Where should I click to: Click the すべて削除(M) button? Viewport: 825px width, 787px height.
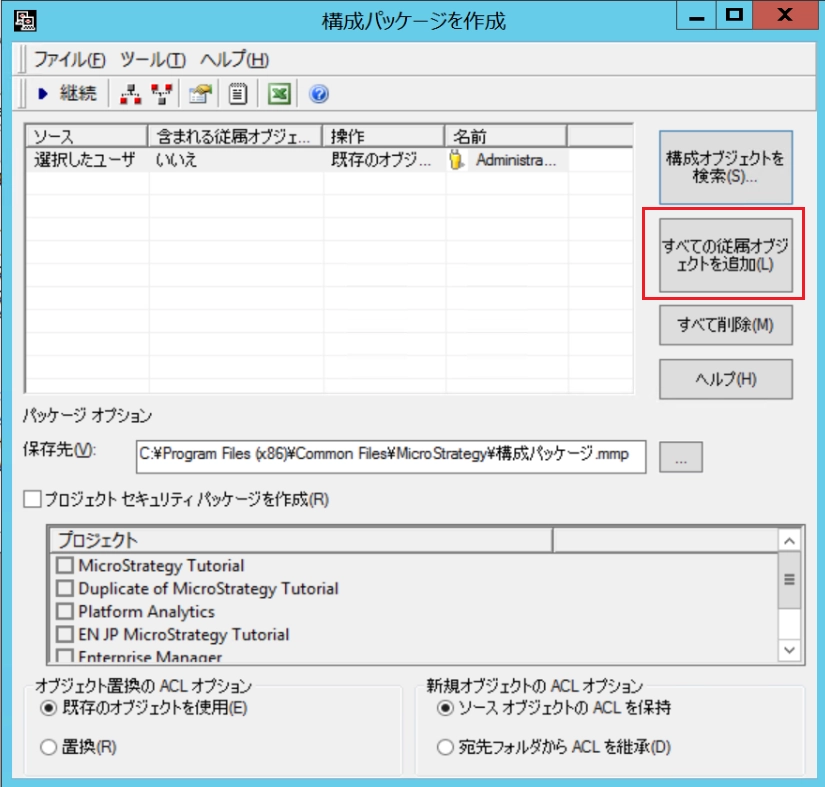(x=726, y=325)
